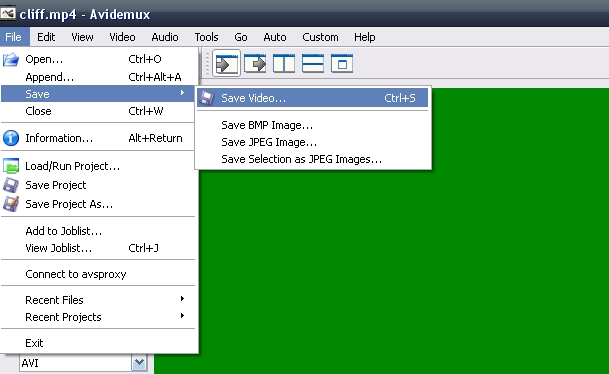The image size is (609, 374).
Task: Expand the Recent Files submenu
Action: coord(98,300)
